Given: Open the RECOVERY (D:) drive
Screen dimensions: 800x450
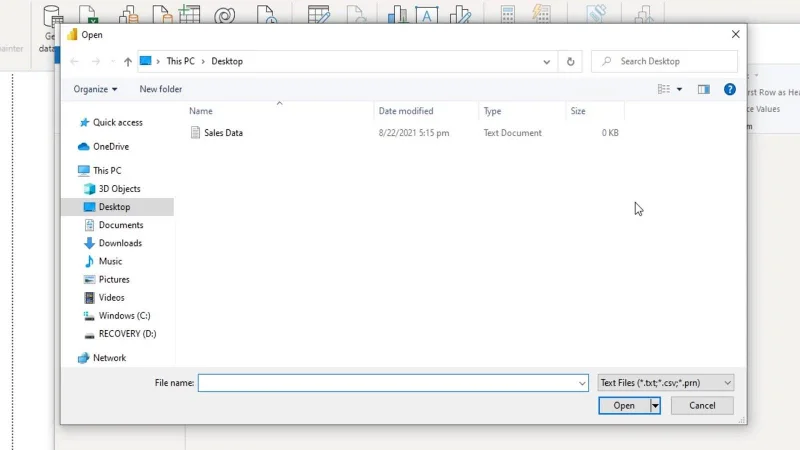Looking at the screenshot, I should point(127,334).
